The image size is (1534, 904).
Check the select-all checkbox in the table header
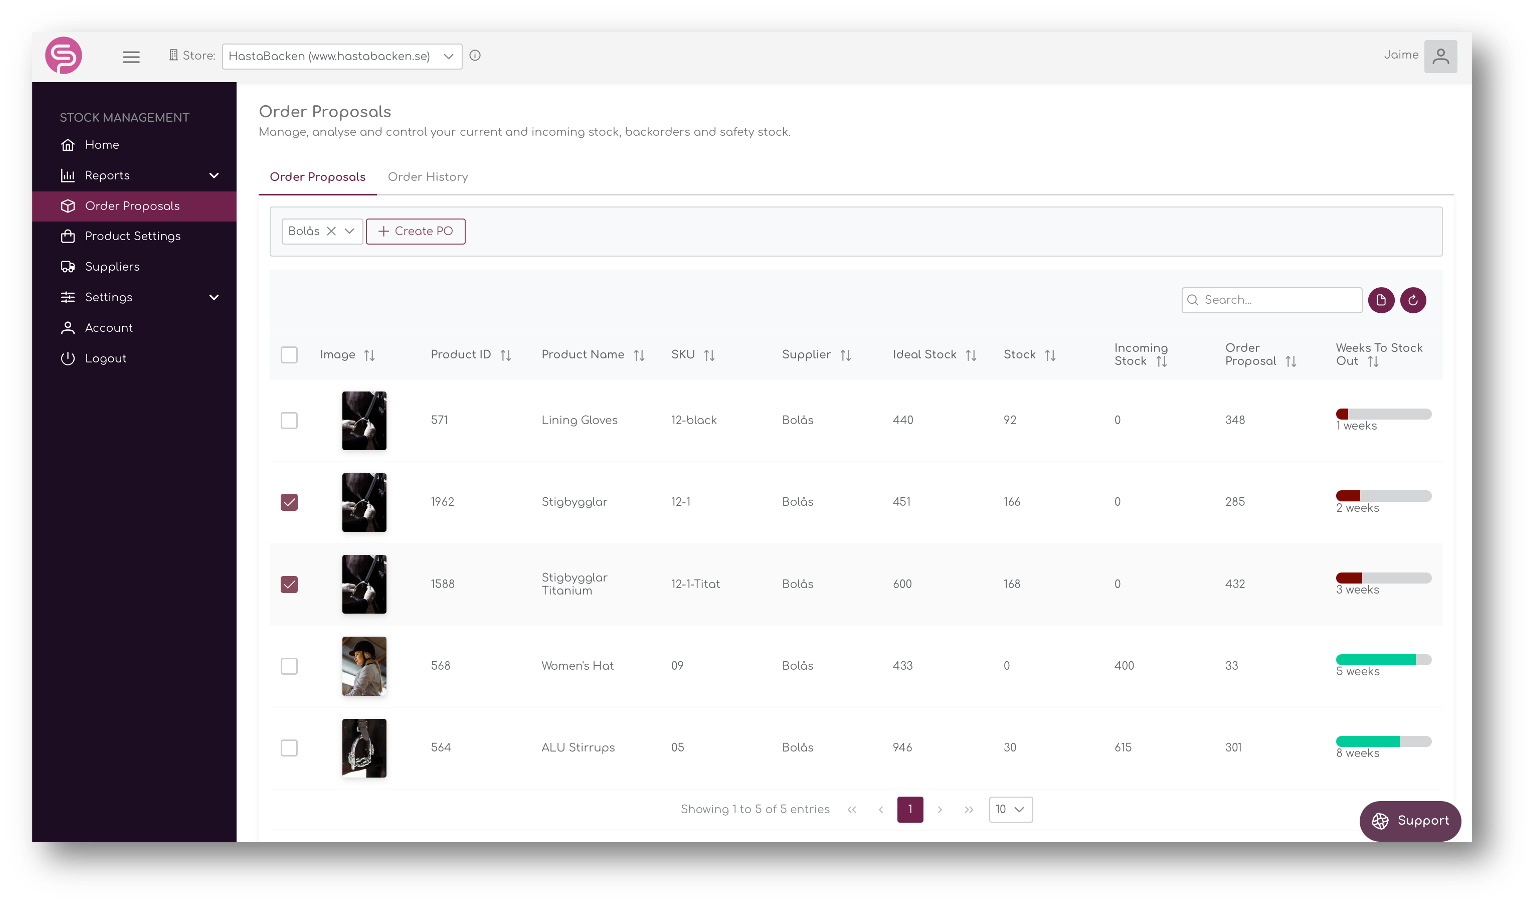tap(289, 354)
